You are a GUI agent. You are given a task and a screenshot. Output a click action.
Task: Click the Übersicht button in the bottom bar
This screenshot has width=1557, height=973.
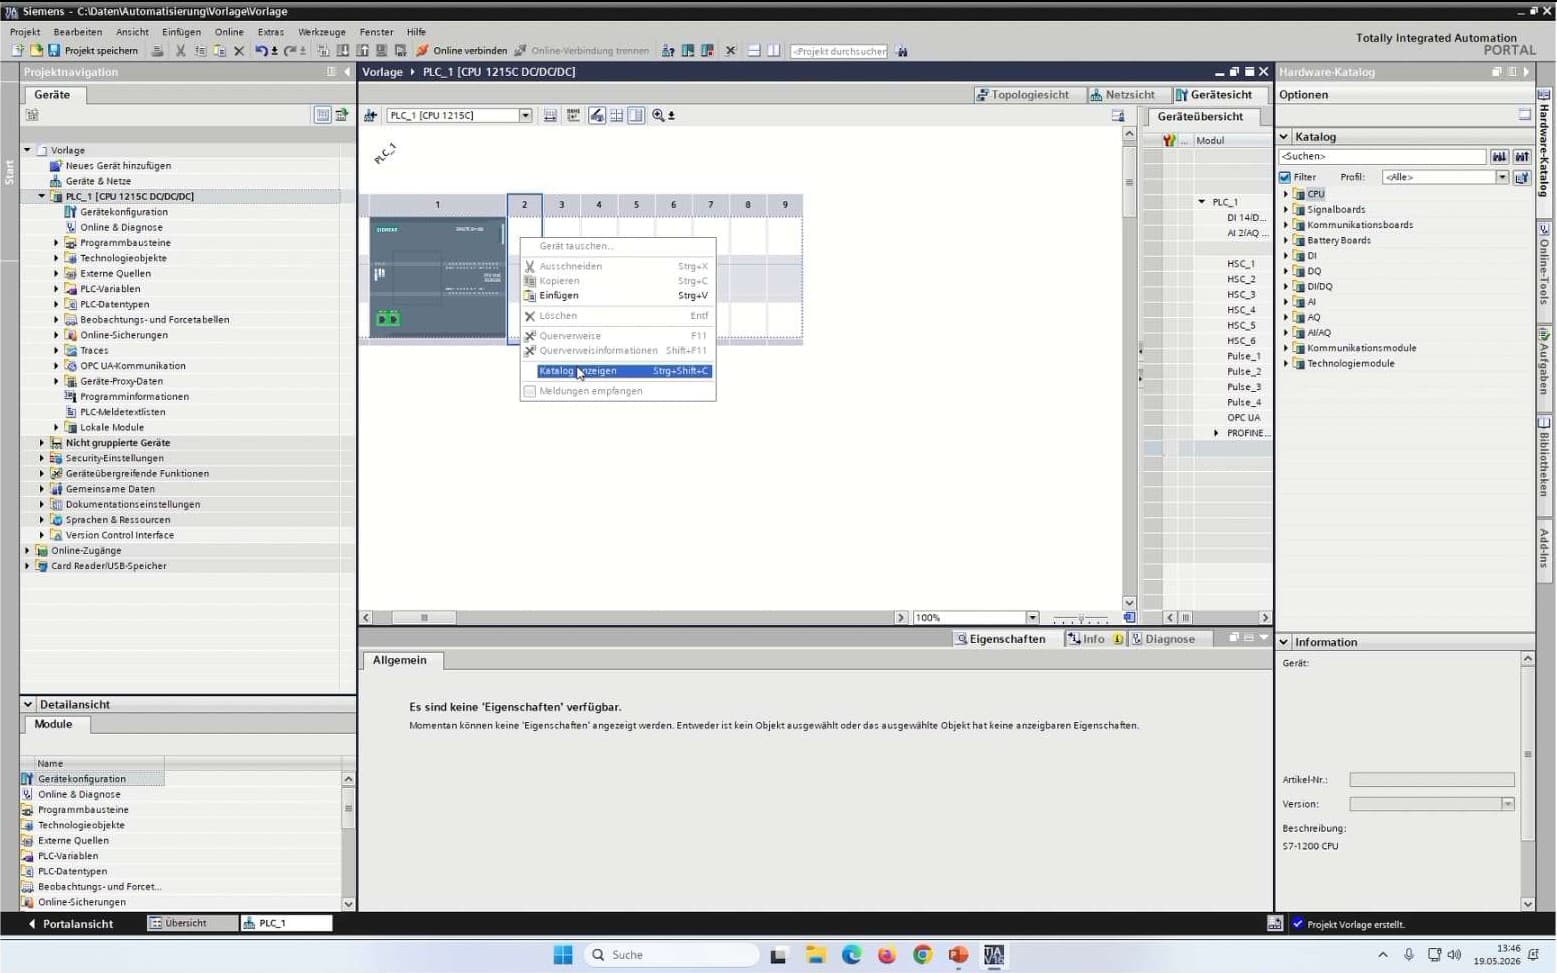[192, 924]
